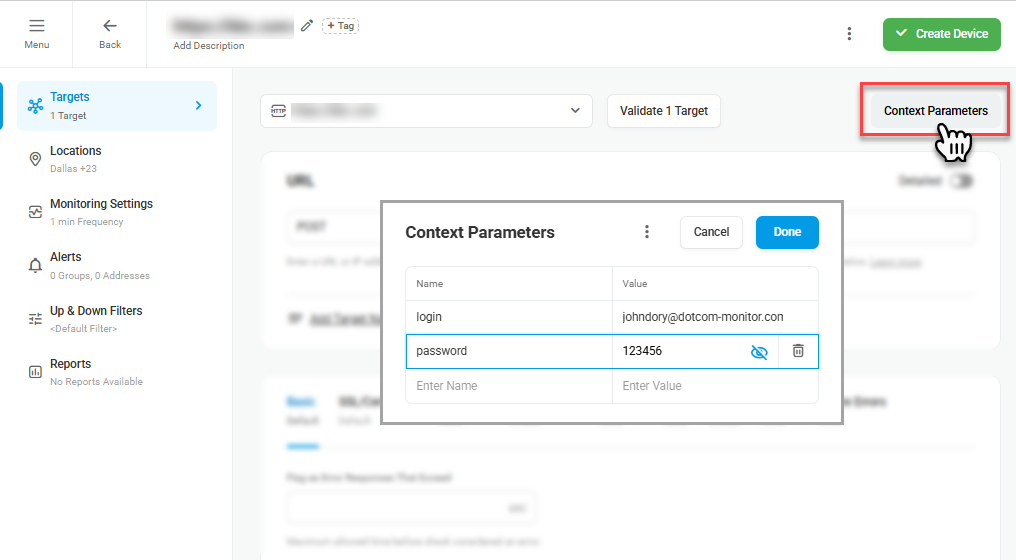Click the Back arrow icon
1016x560 pixels.
110,26
